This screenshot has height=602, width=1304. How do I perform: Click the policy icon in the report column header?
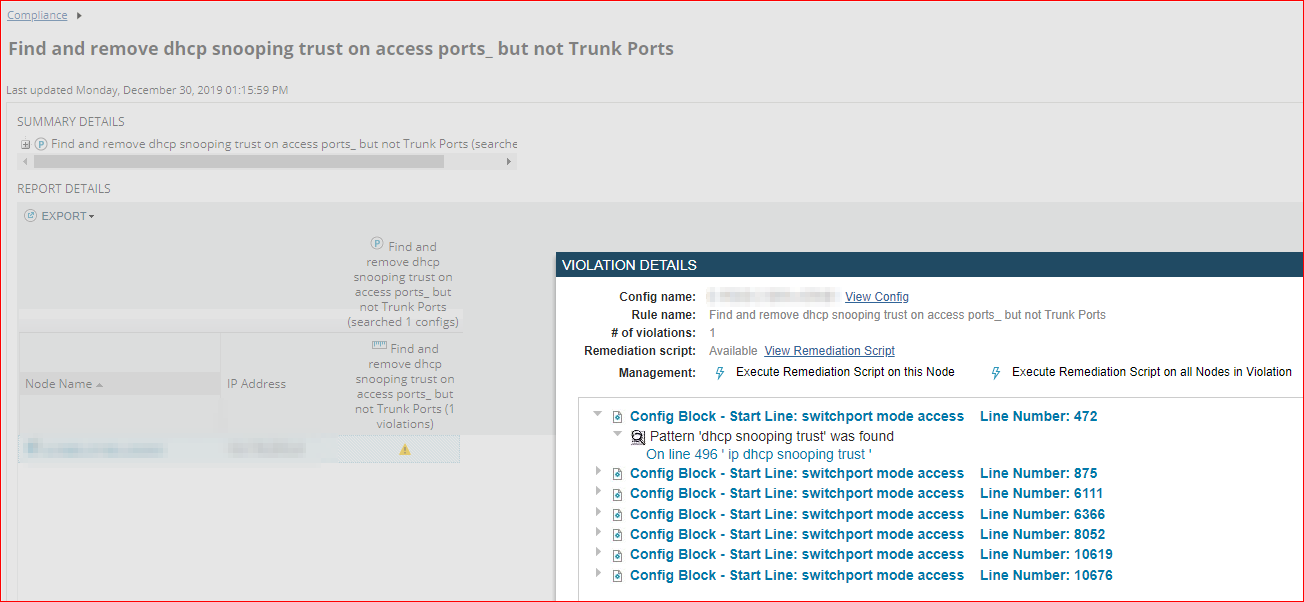click(x=377, y=243)
